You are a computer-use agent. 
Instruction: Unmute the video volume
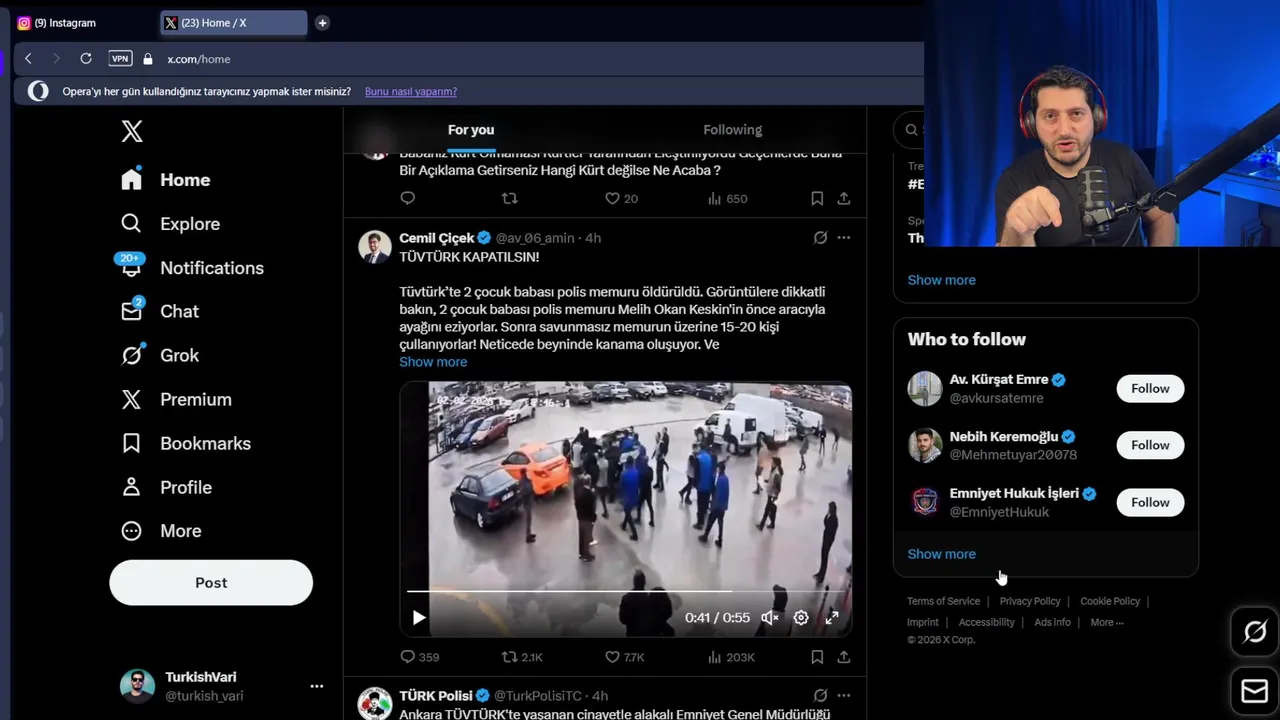point(769,618)
